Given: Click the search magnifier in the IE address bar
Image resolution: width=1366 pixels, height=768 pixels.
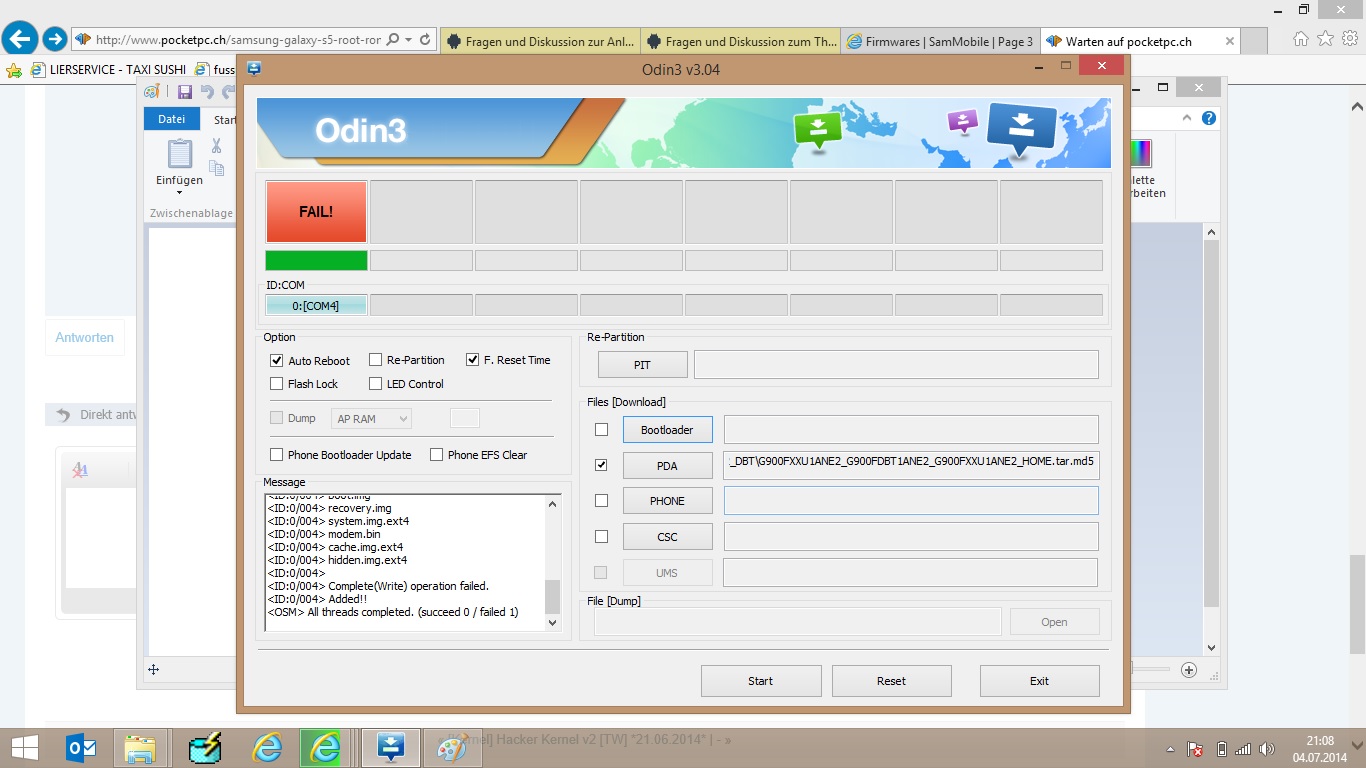Looking at the screenshot, I should (x=392, y=40).
